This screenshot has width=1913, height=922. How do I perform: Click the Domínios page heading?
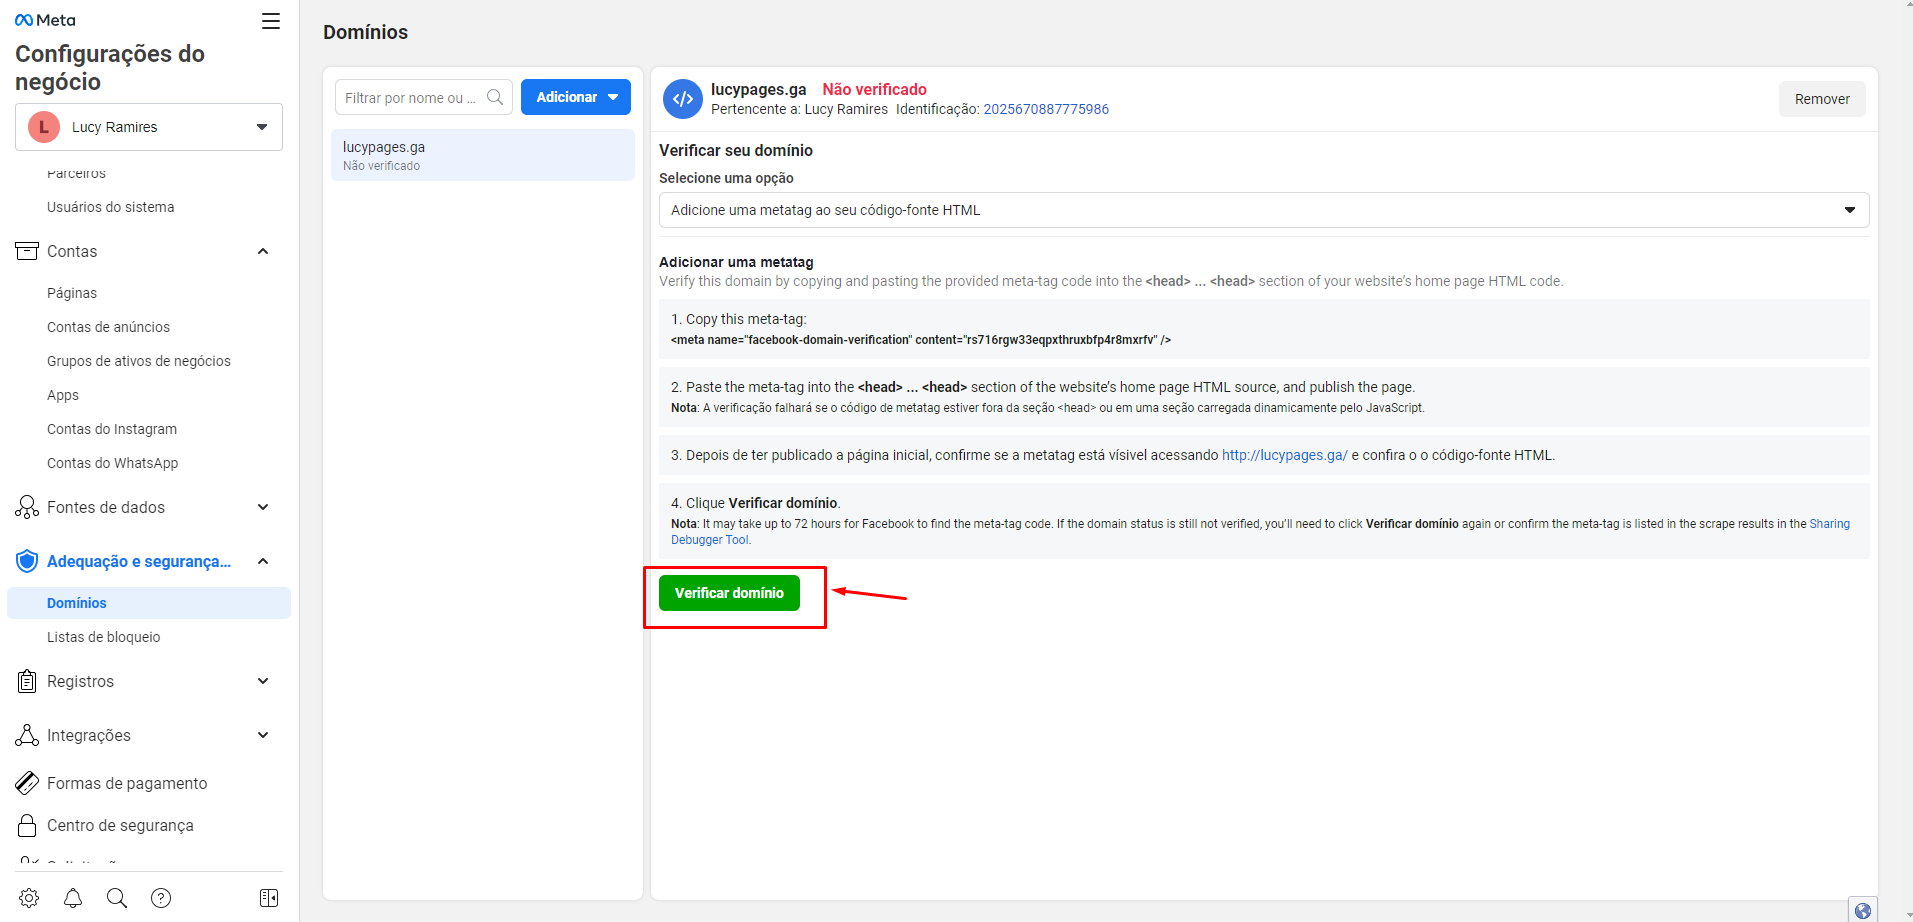coord(365,32)
